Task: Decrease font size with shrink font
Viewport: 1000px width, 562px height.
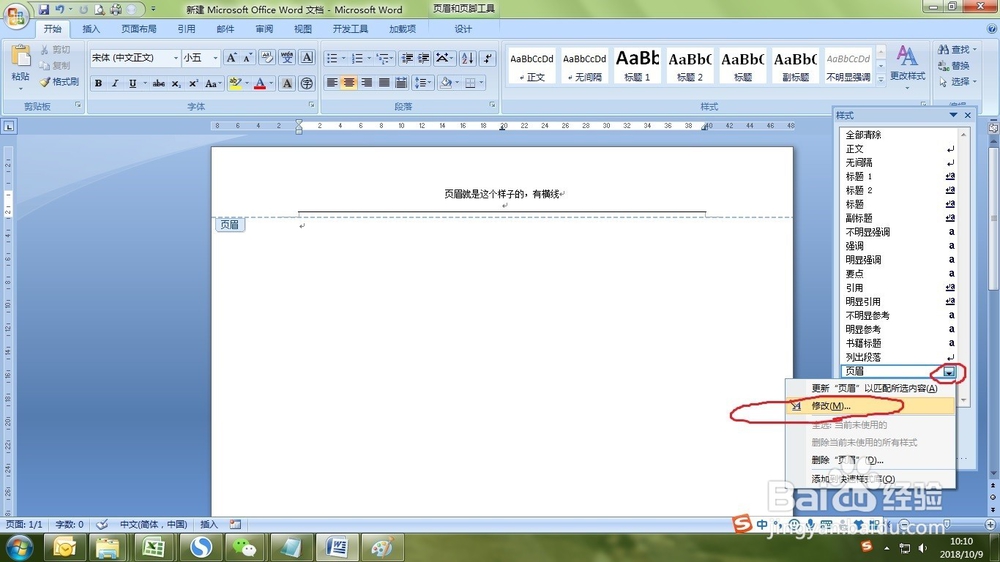Action: point(248,58)
